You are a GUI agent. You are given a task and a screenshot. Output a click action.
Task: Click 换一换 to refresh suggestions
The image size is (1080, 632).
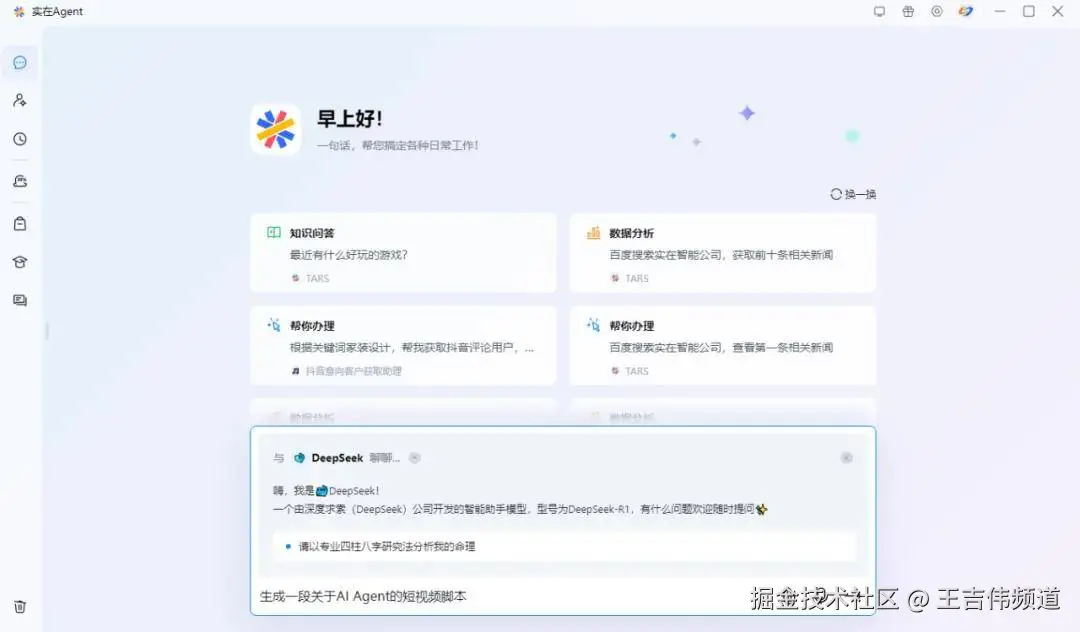(x=853, y=194)
